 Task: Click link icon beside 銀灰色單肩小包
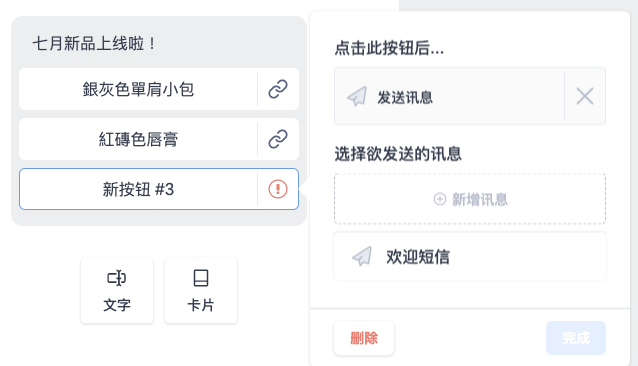coord(278,89)
